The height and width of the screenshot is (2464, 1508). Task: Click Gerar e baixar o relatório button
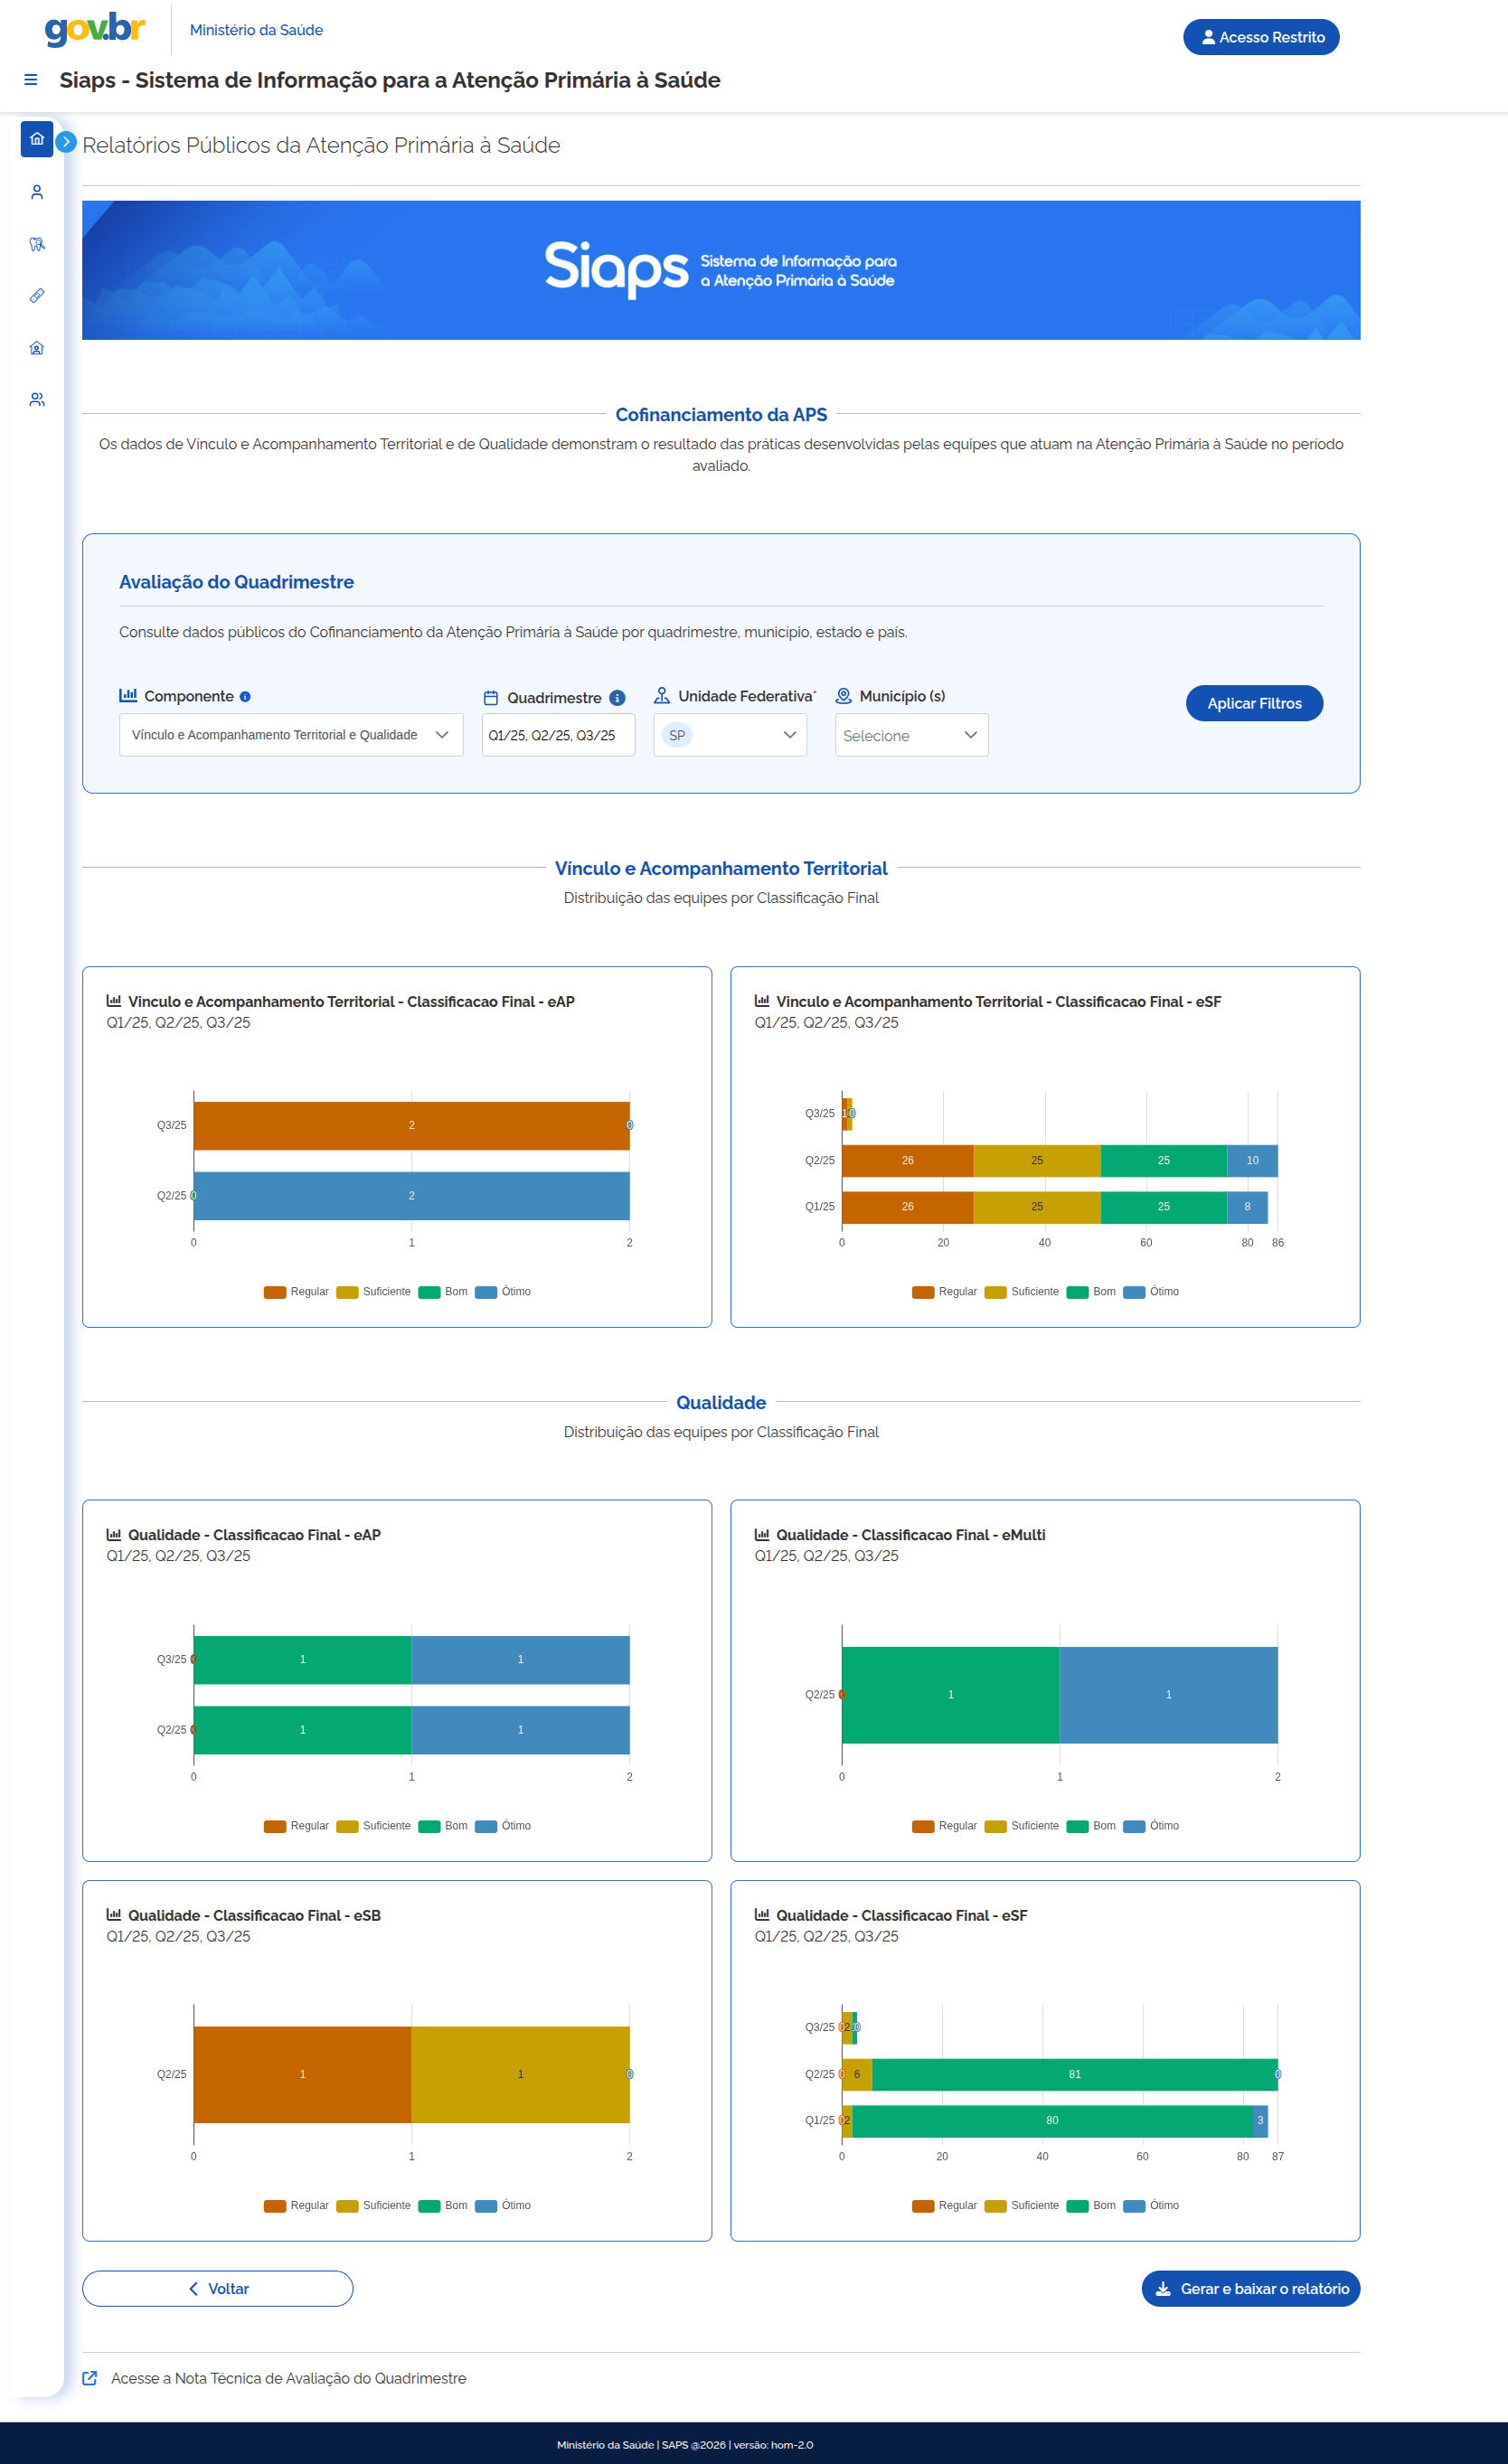pyautogui.click(x=1250, y=2289)
